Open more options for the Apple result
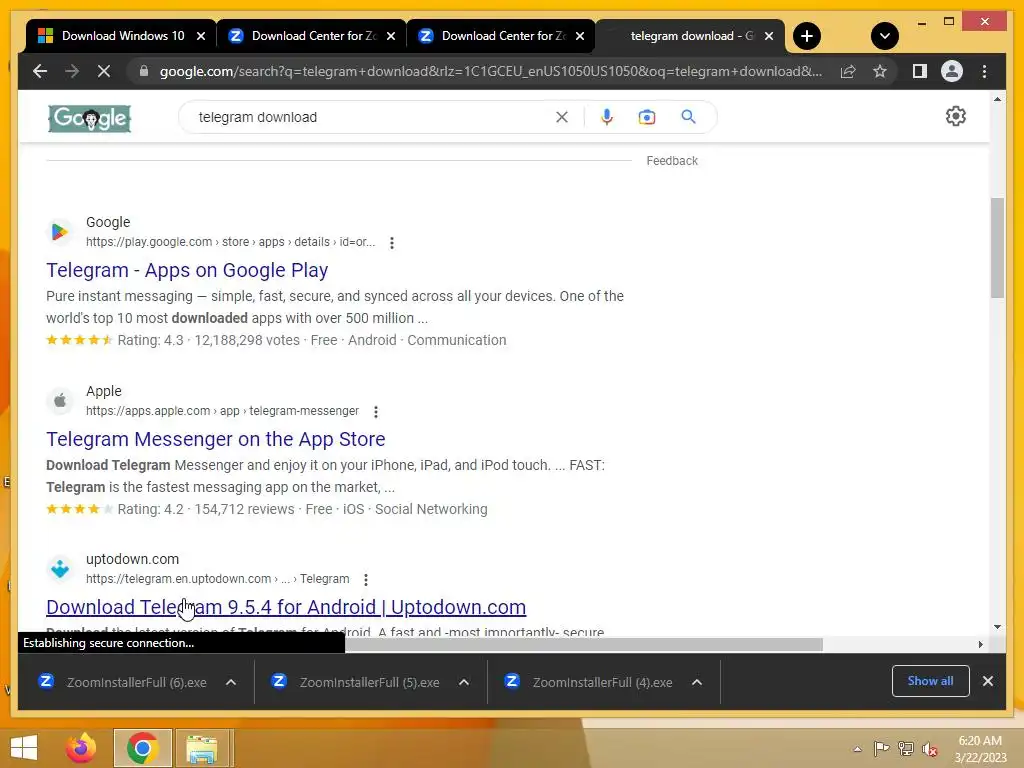1024x768 pixels. pyautogui.click(x=376, y=412)
